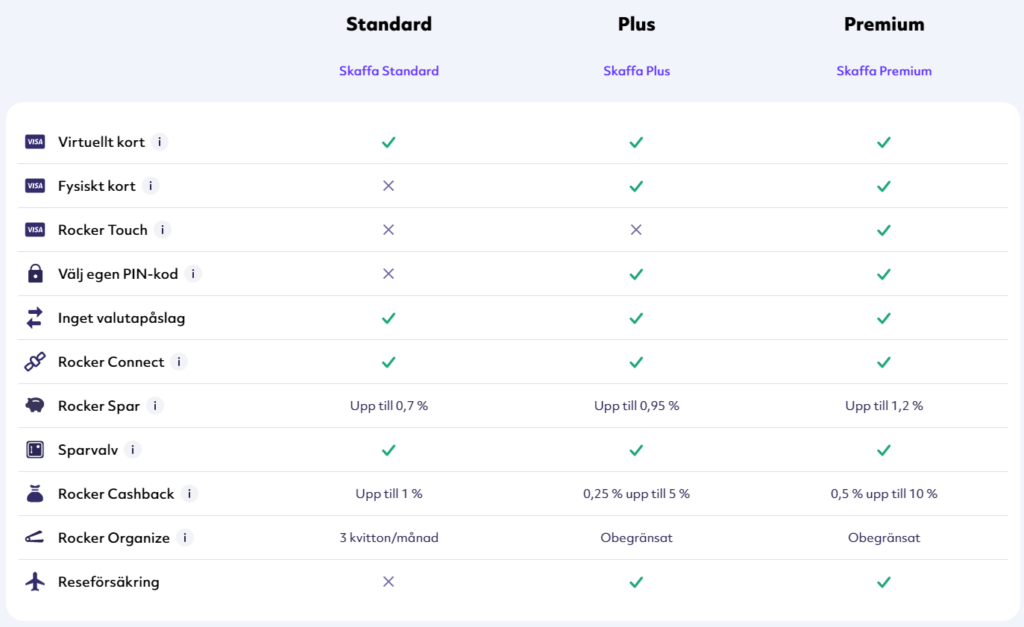
Task: Click the Rocker Connect chain-link icon
Action: [35, 362]
